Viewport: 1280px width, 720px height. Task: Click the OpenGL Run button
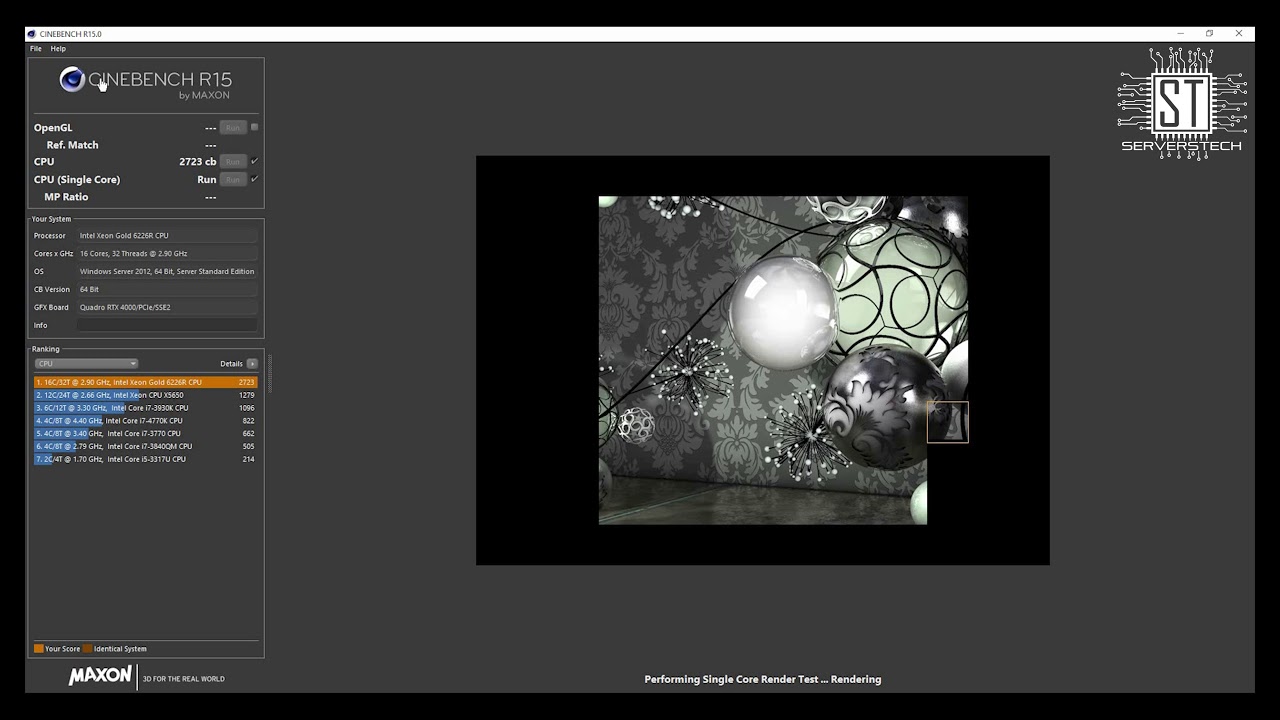(x=233, y=127)
